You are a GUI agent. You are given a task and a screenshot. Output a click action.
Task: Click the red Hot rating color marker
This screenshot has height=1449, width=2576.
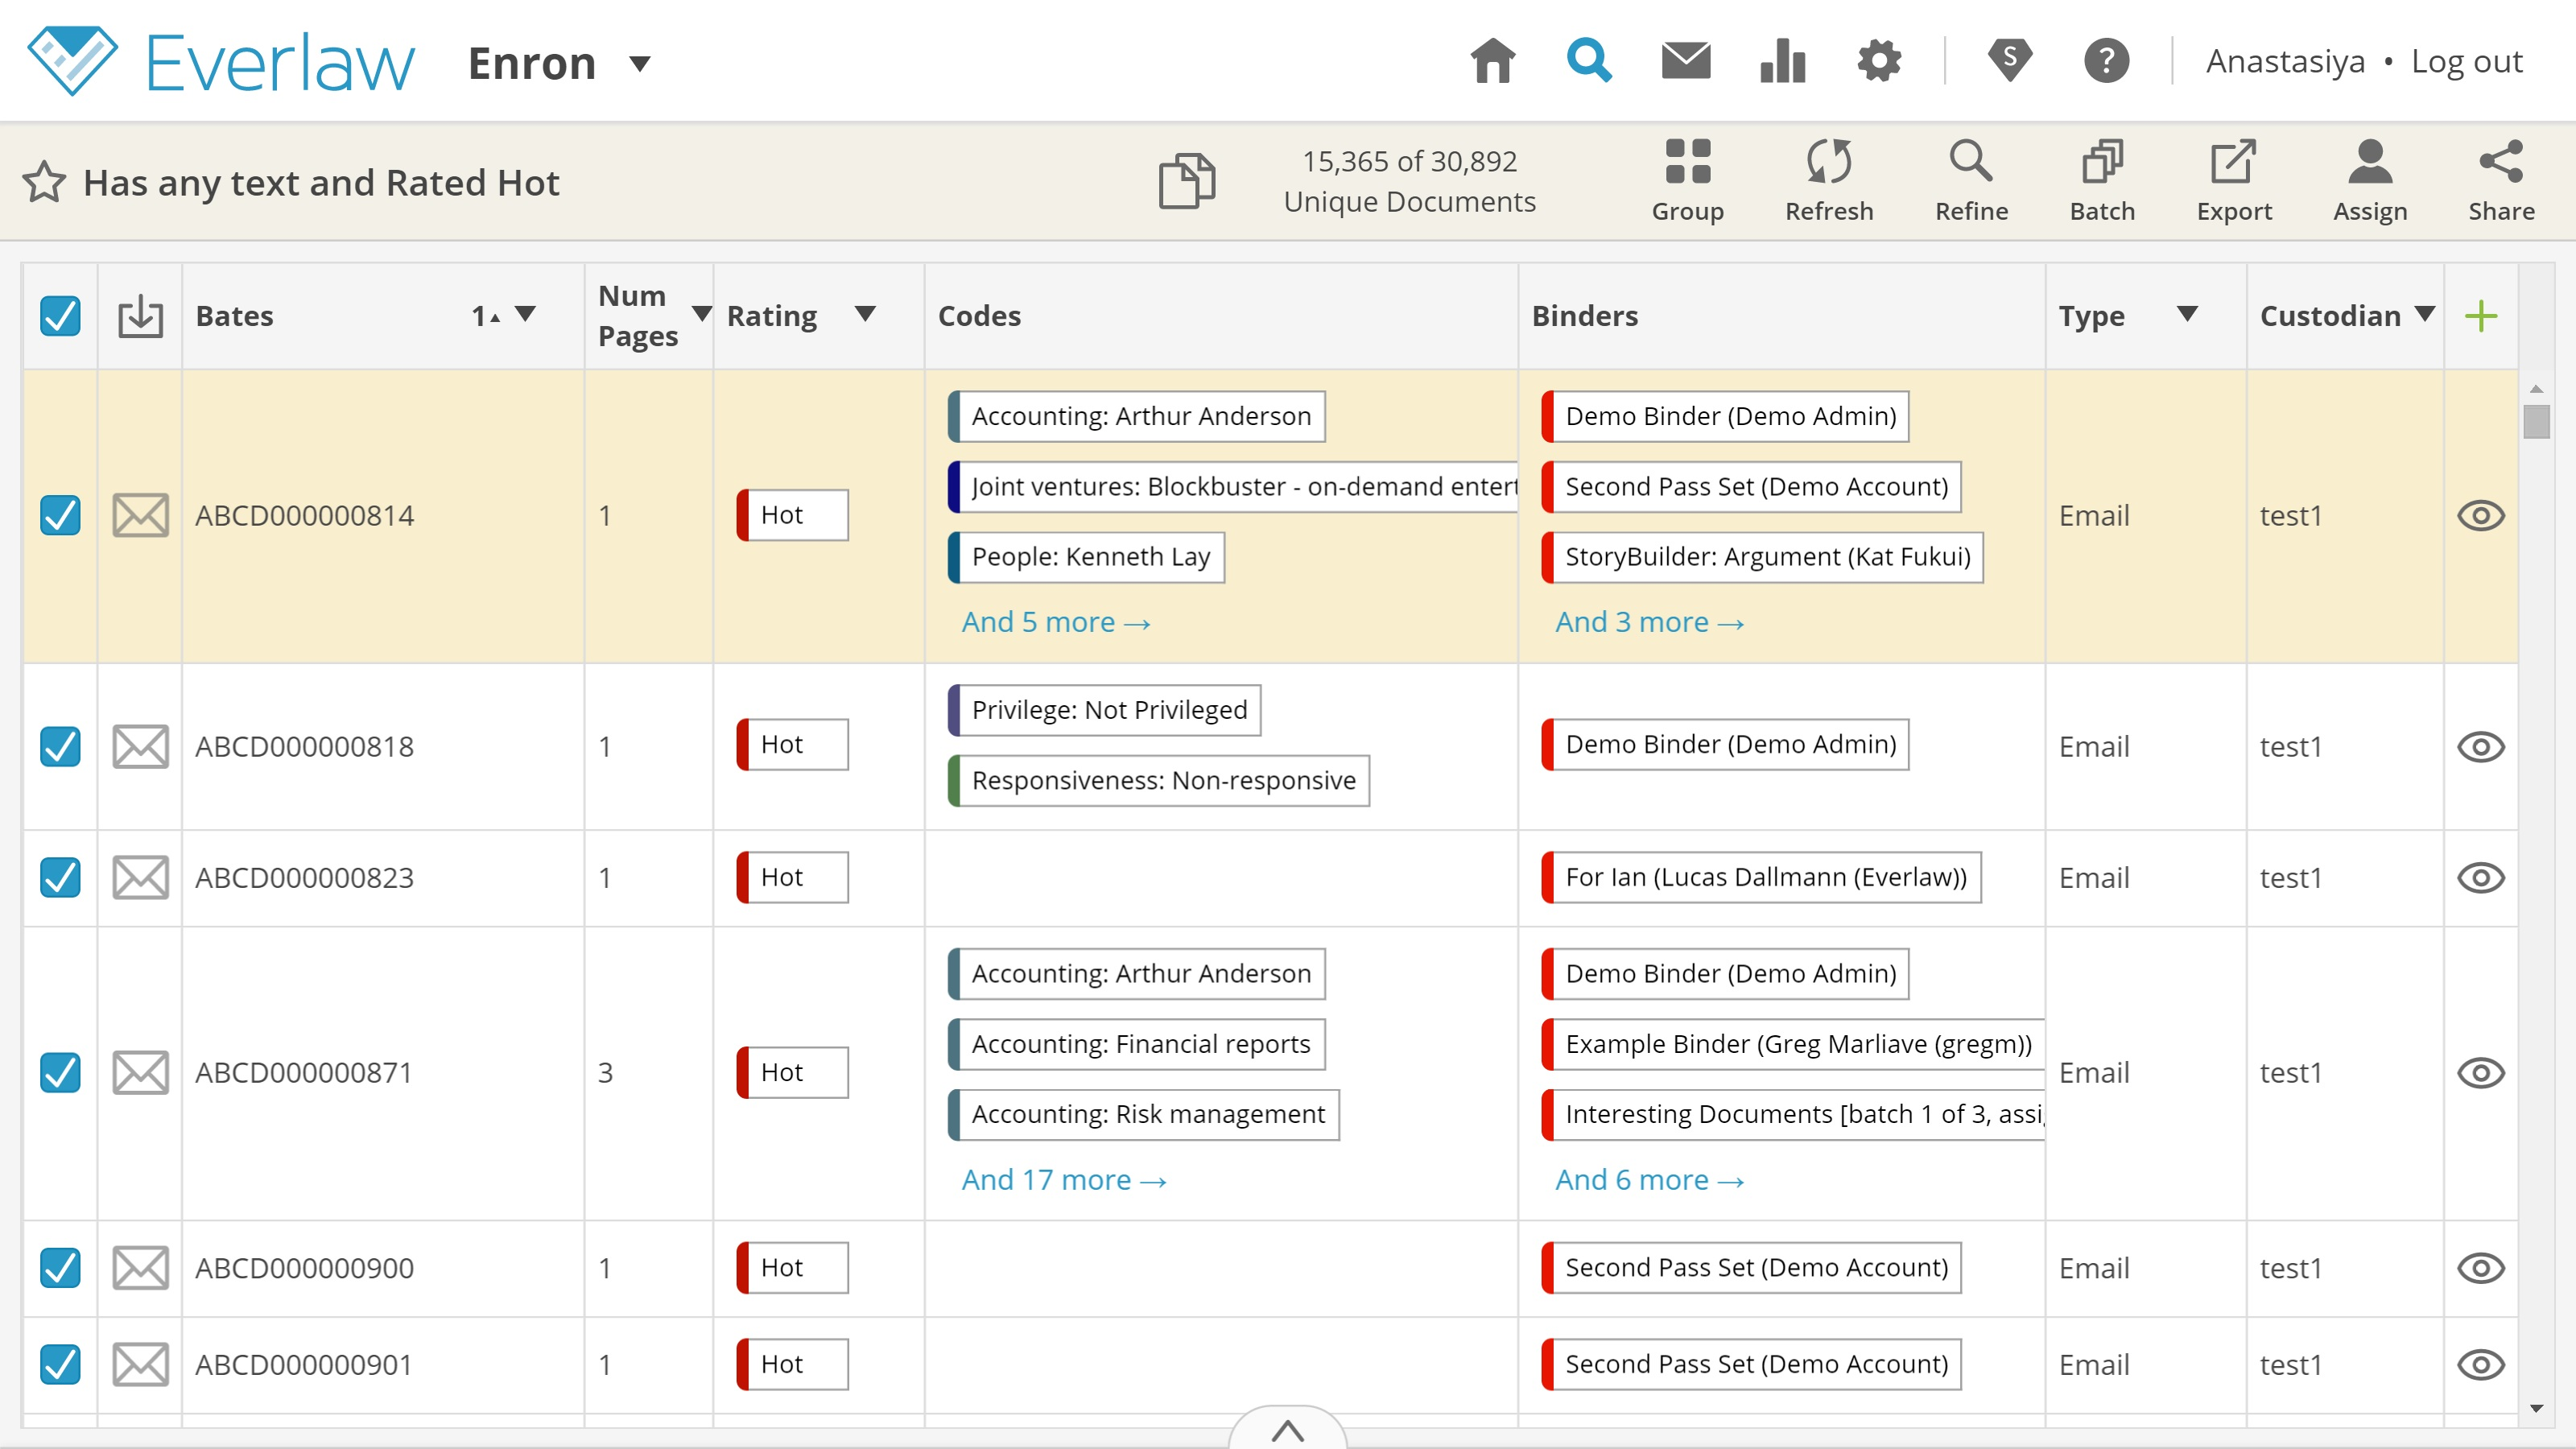744,514
